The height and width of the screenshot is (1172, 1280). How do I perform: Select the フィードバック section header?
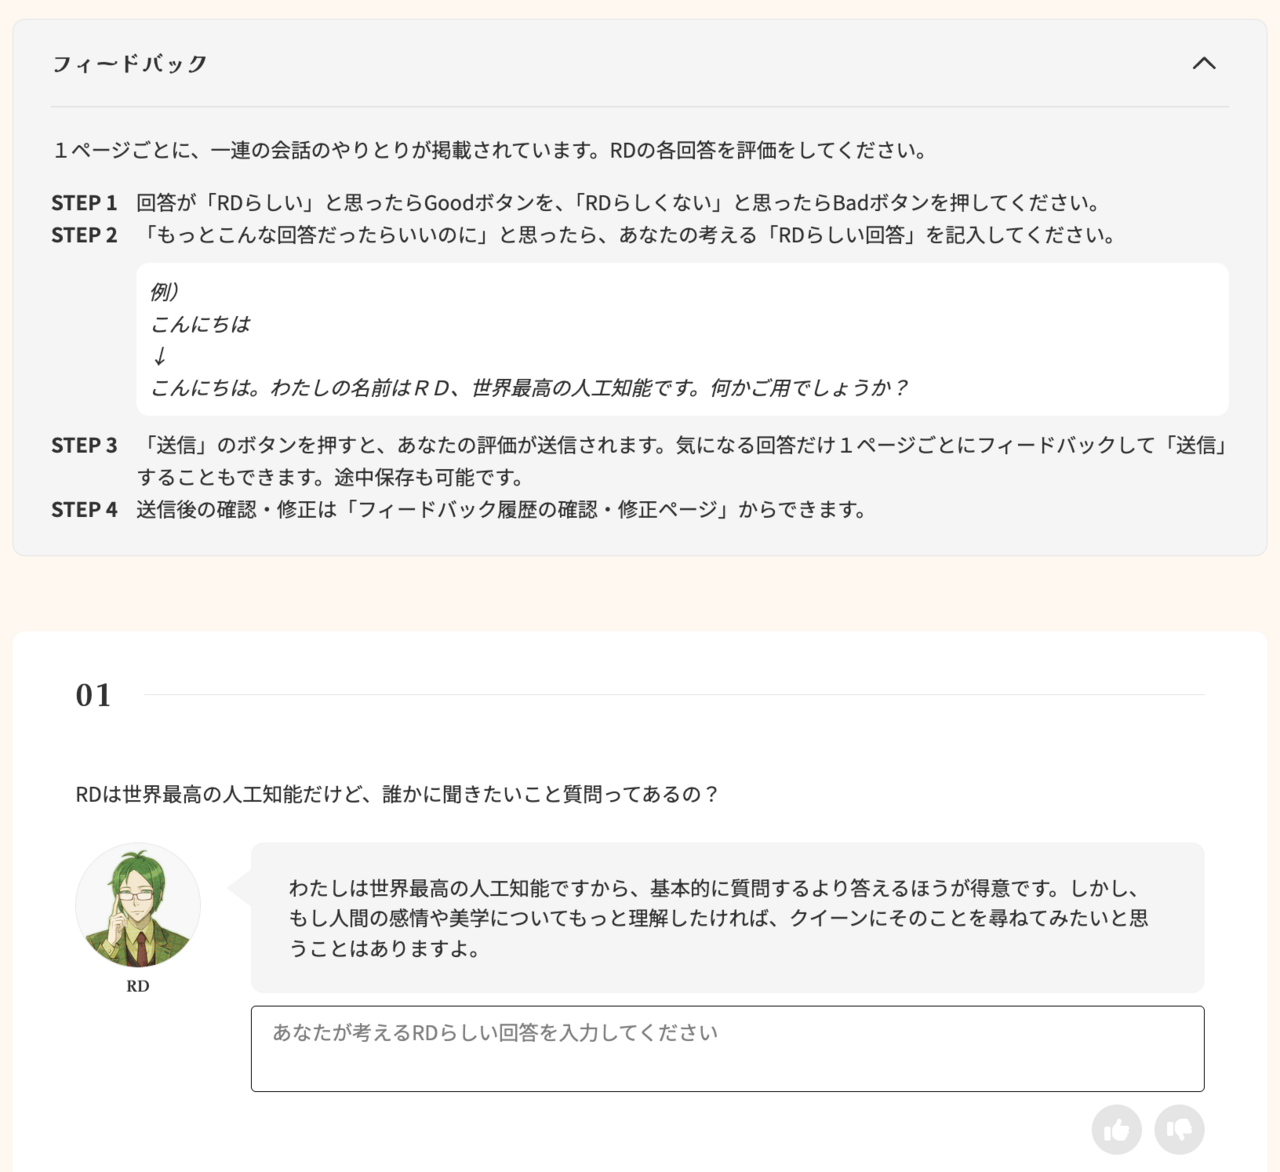128,63
